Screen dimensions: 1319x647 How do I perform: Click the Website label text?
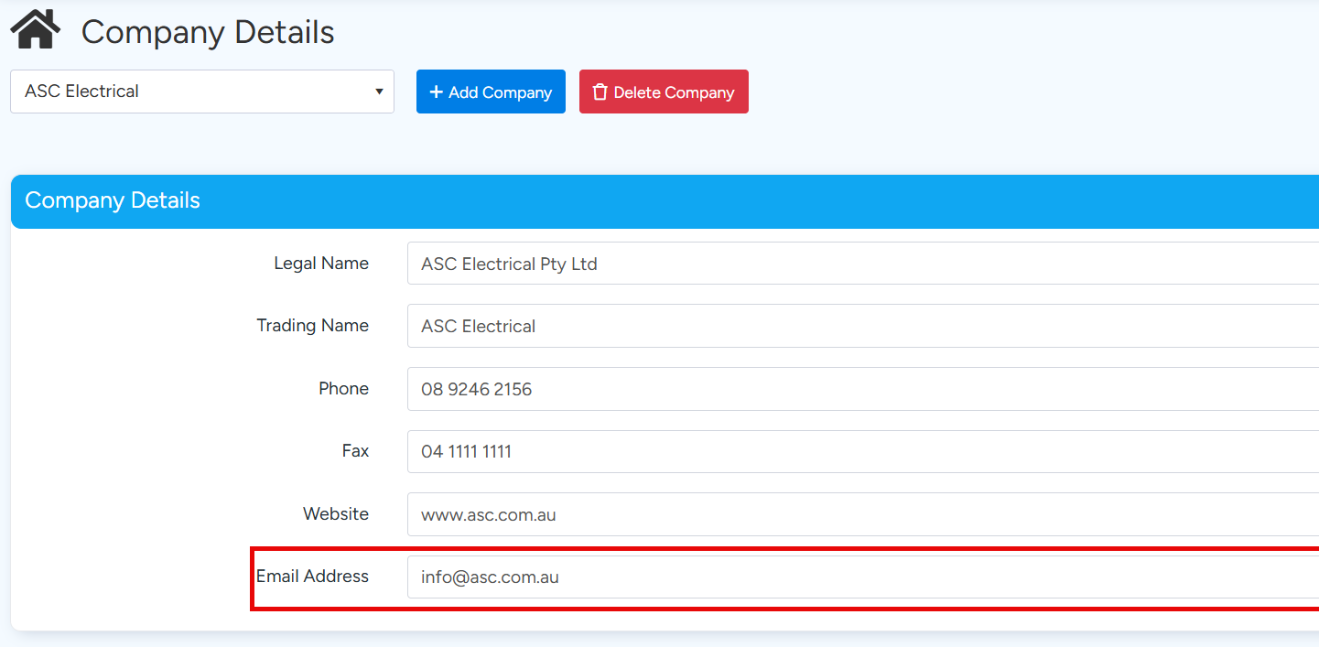click(x=335, y=513)
